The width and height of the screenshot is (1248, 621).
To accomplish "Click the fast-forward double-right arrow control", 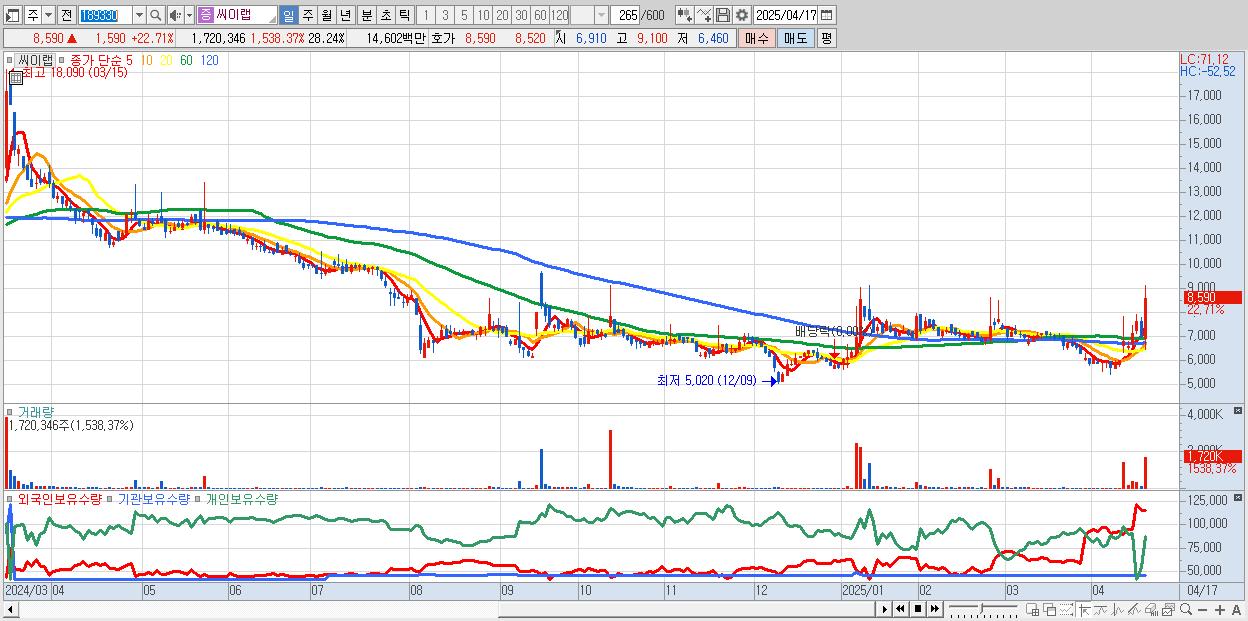I will (934, 609).
